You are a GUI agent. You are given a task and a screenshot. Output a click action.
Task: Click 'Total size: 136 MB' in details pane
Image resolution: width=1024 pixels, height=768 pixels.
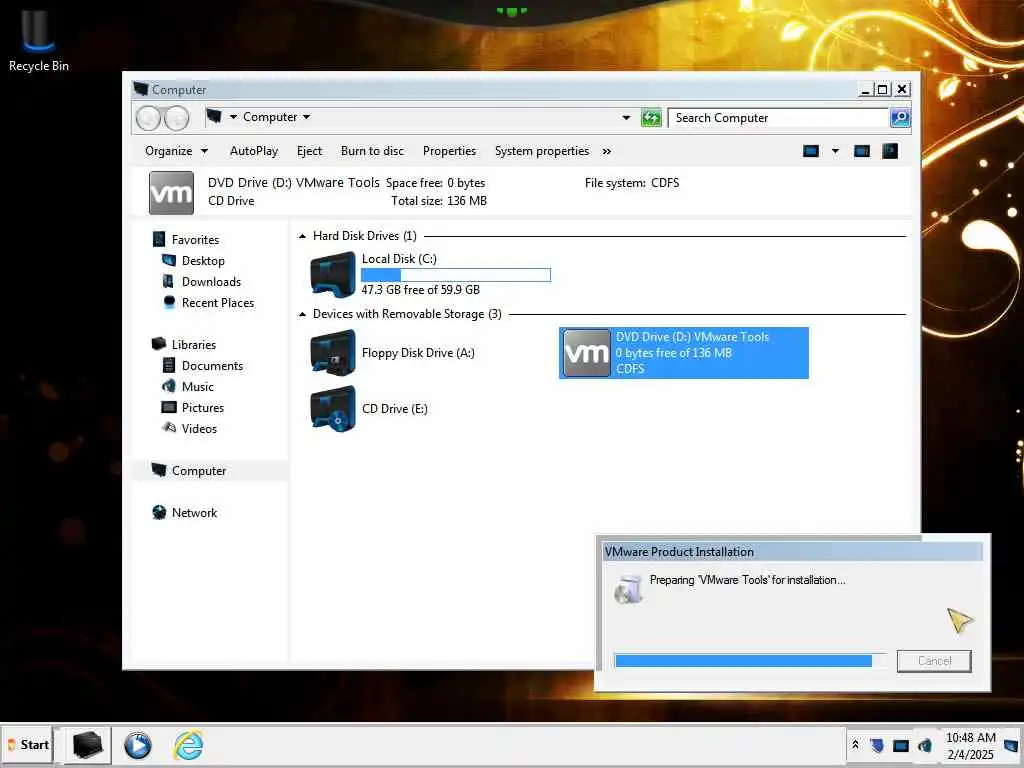(439, 201)
